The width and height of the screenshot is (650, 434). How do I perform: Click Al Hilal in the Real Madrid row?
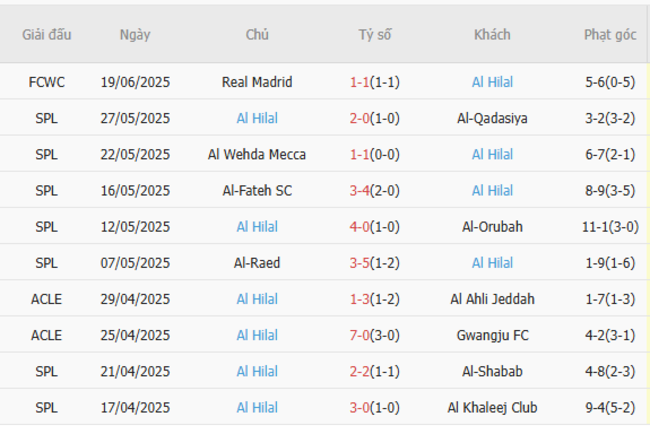tap(492, 82)
